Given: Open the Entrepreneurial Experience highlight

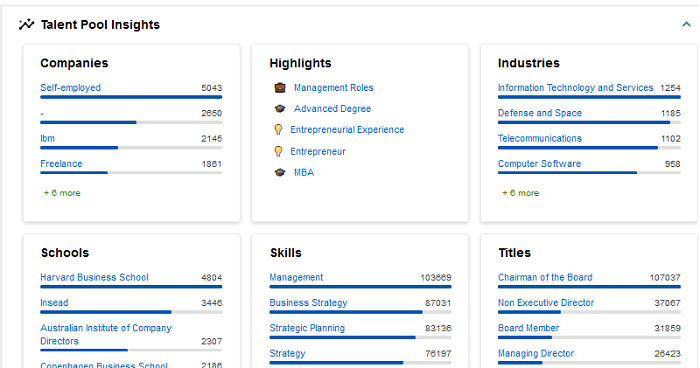Looking at the screenshot, I should pyautogui.click(x=347, y=130).
